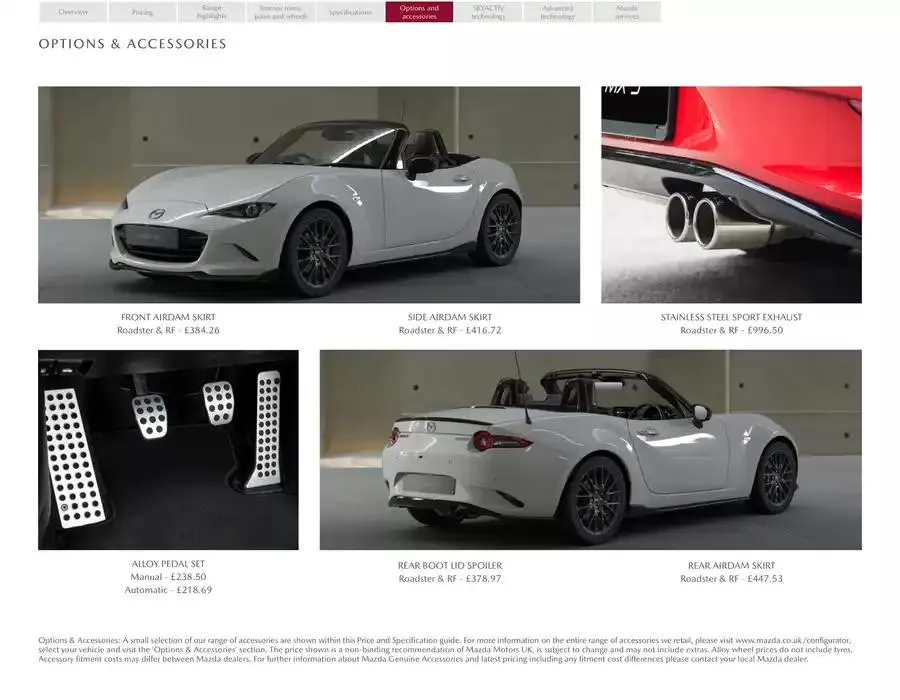Open Interior trims, paint and wheels tab
900x700 pixels.
click(x=281, y=12)
